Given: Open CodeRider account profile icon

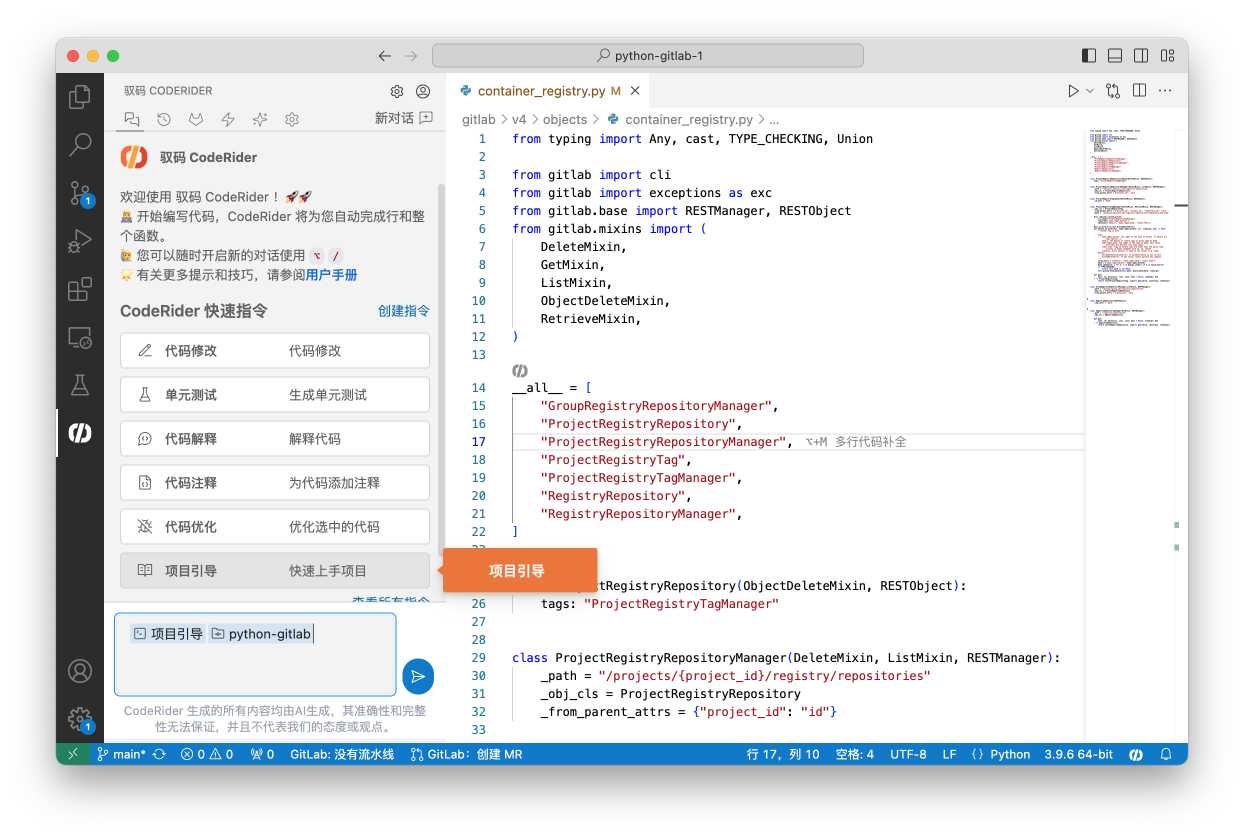Looking at the screenshot, I should pyautogui.click(x=423, y=91).
